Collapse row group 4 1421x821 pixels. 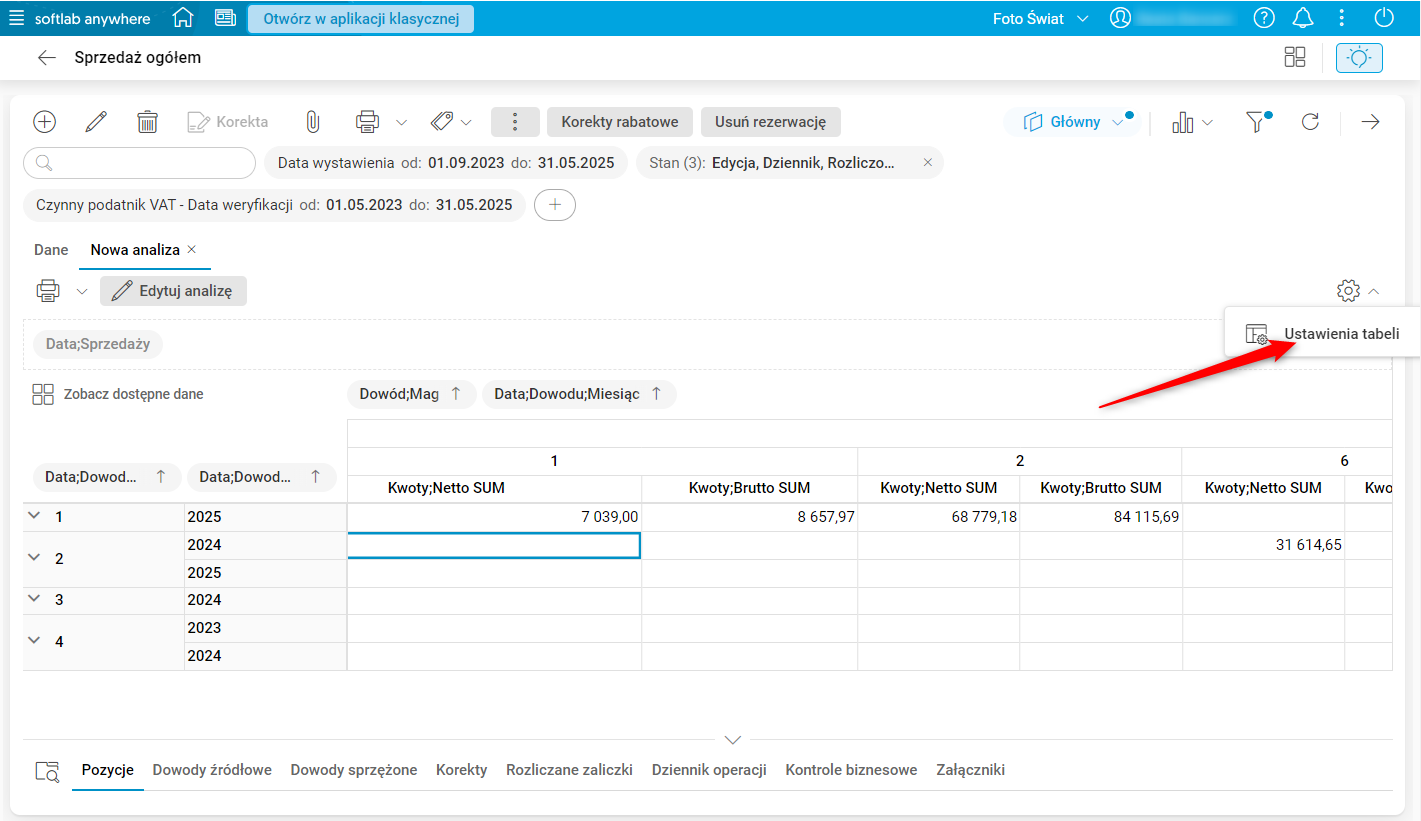pyautogui.click(x=34, y=640)
